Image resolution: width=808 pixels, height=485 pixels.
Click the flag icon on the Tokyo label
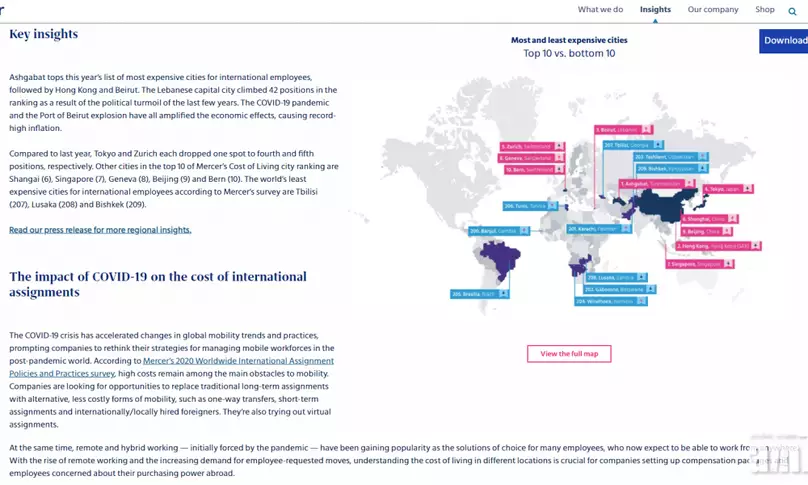pyautogui.click(x=748, y=189)
